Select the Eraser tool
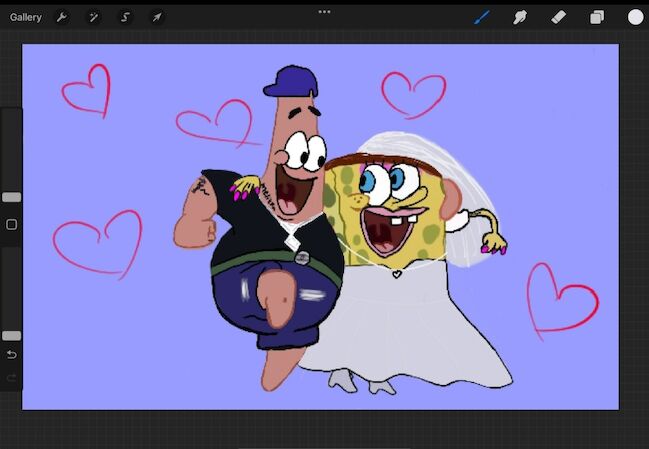The height and width of the screenshot is (449, 649). point(558,17)
